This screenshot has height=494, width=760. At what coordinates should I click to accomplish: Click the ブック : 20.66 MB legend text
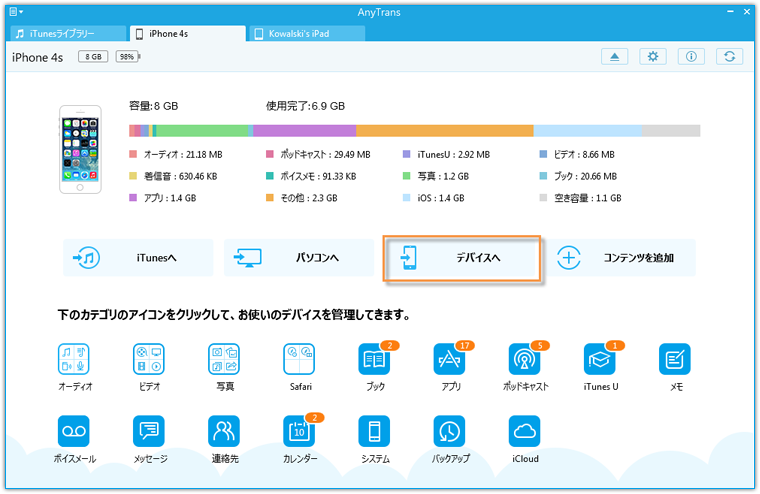586,176
